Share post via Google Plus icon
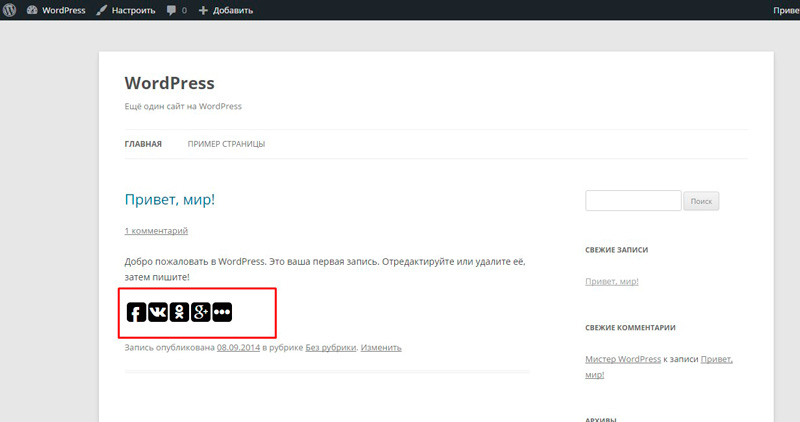Screen dimensions: 800x422 click(201, 312)
